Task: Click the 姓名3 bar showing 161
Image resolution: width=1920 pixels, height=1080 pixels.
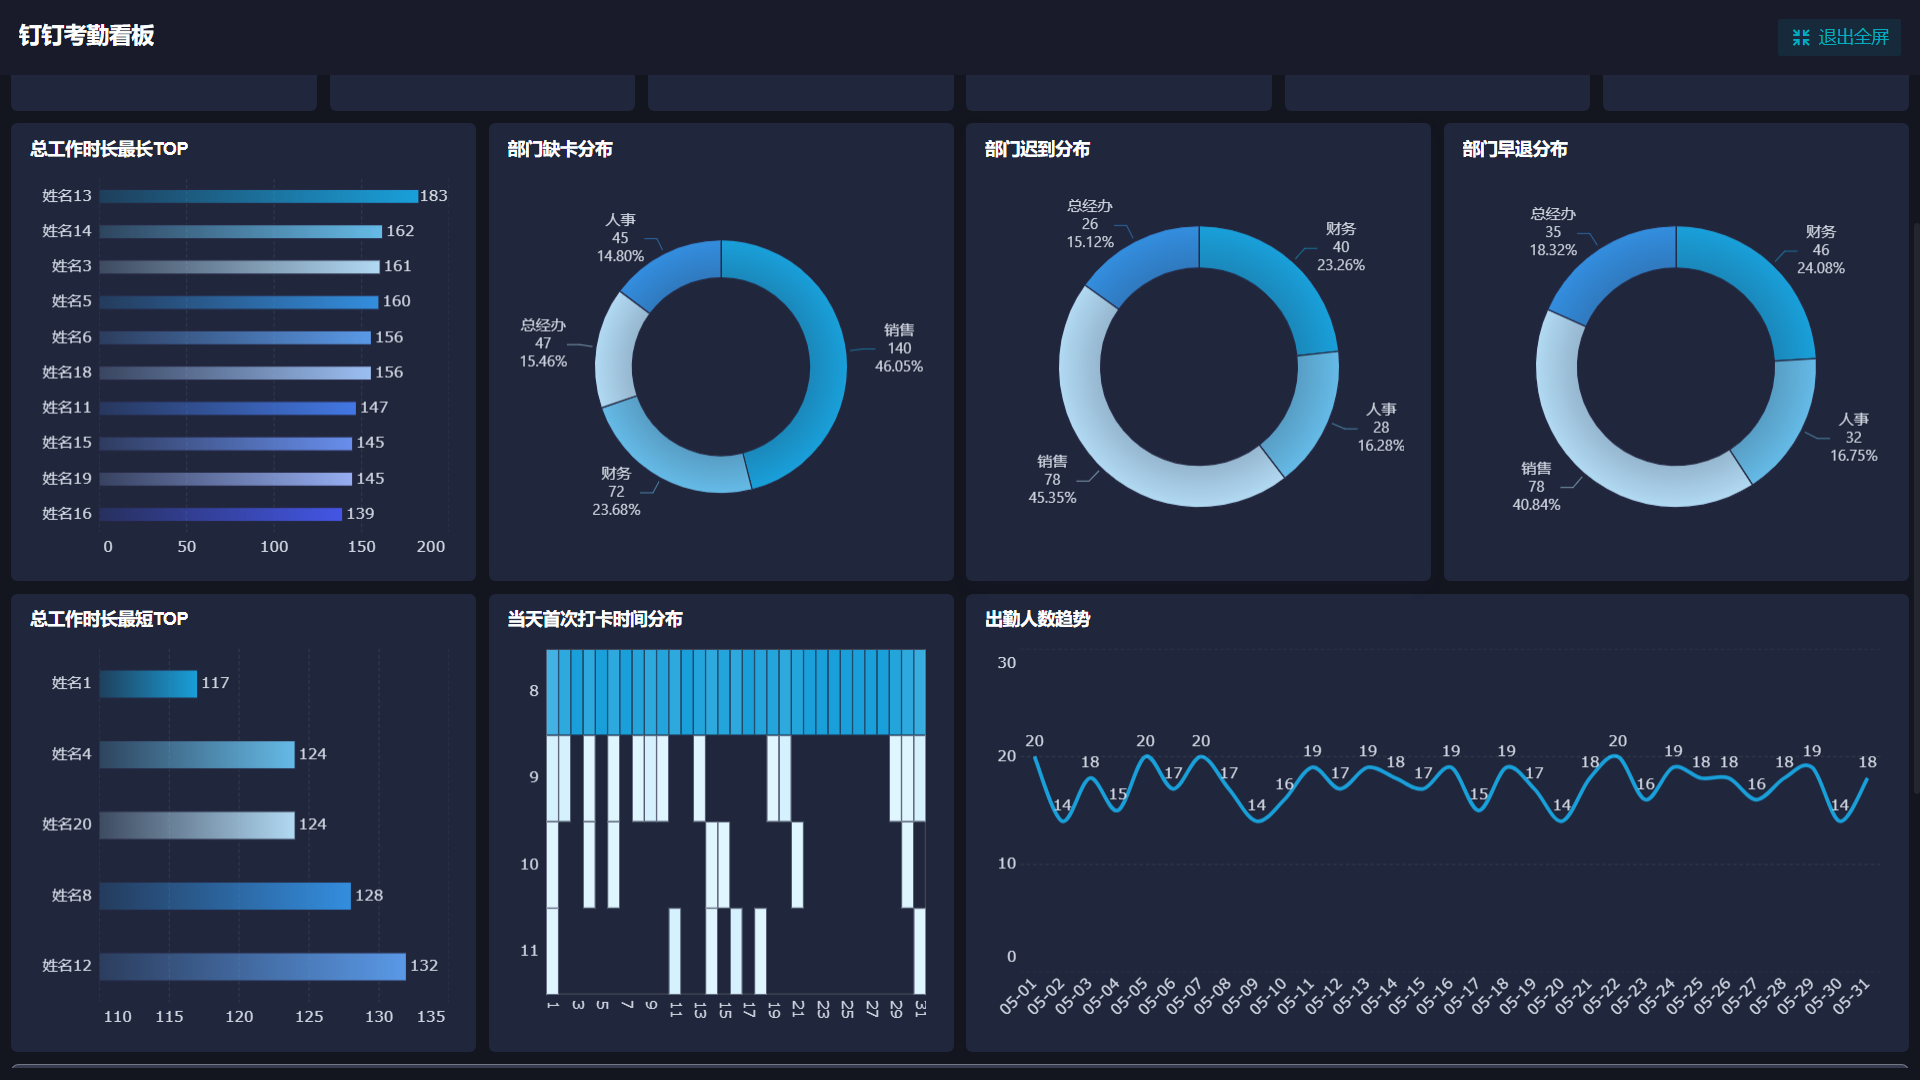Action: pos(240,266)
